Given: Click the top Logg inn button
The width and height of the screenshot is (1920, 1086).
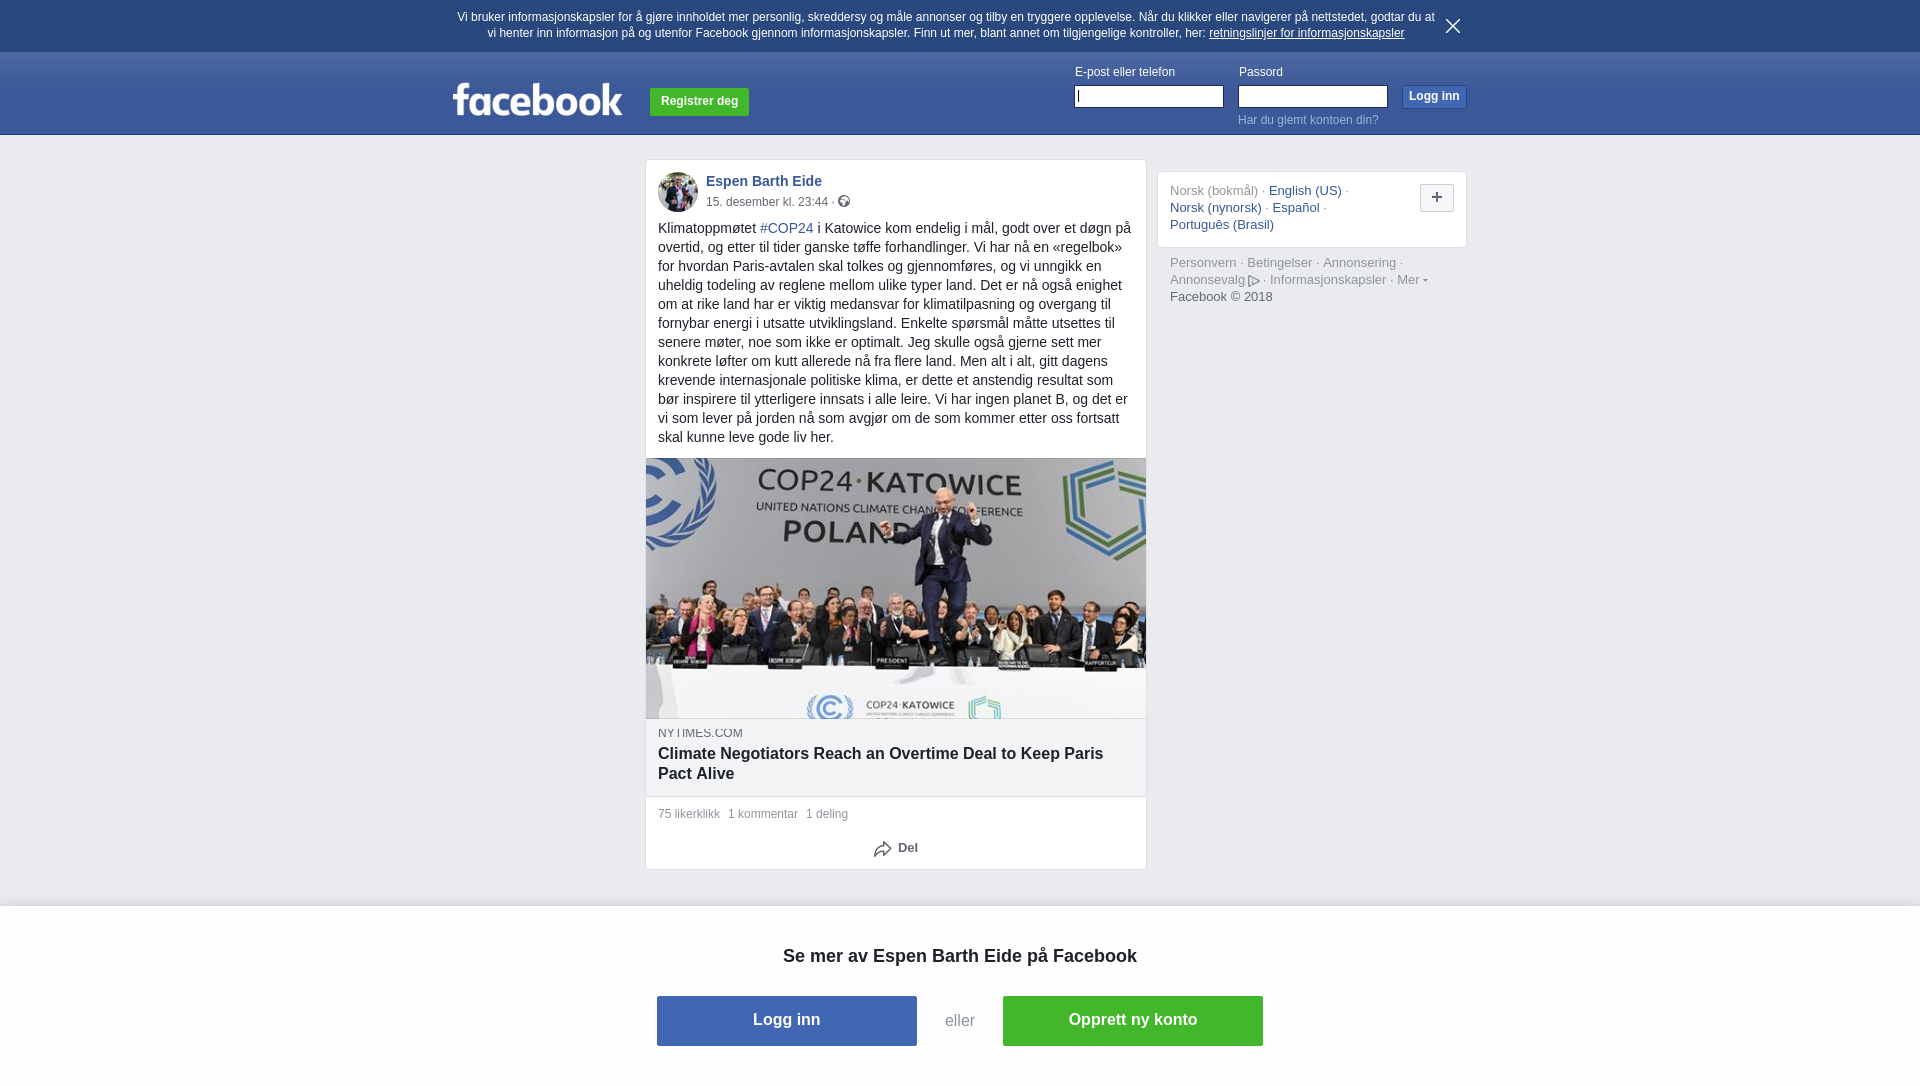Looking at the screenshot, I should pyautogui.click(x=1434, y=96).
